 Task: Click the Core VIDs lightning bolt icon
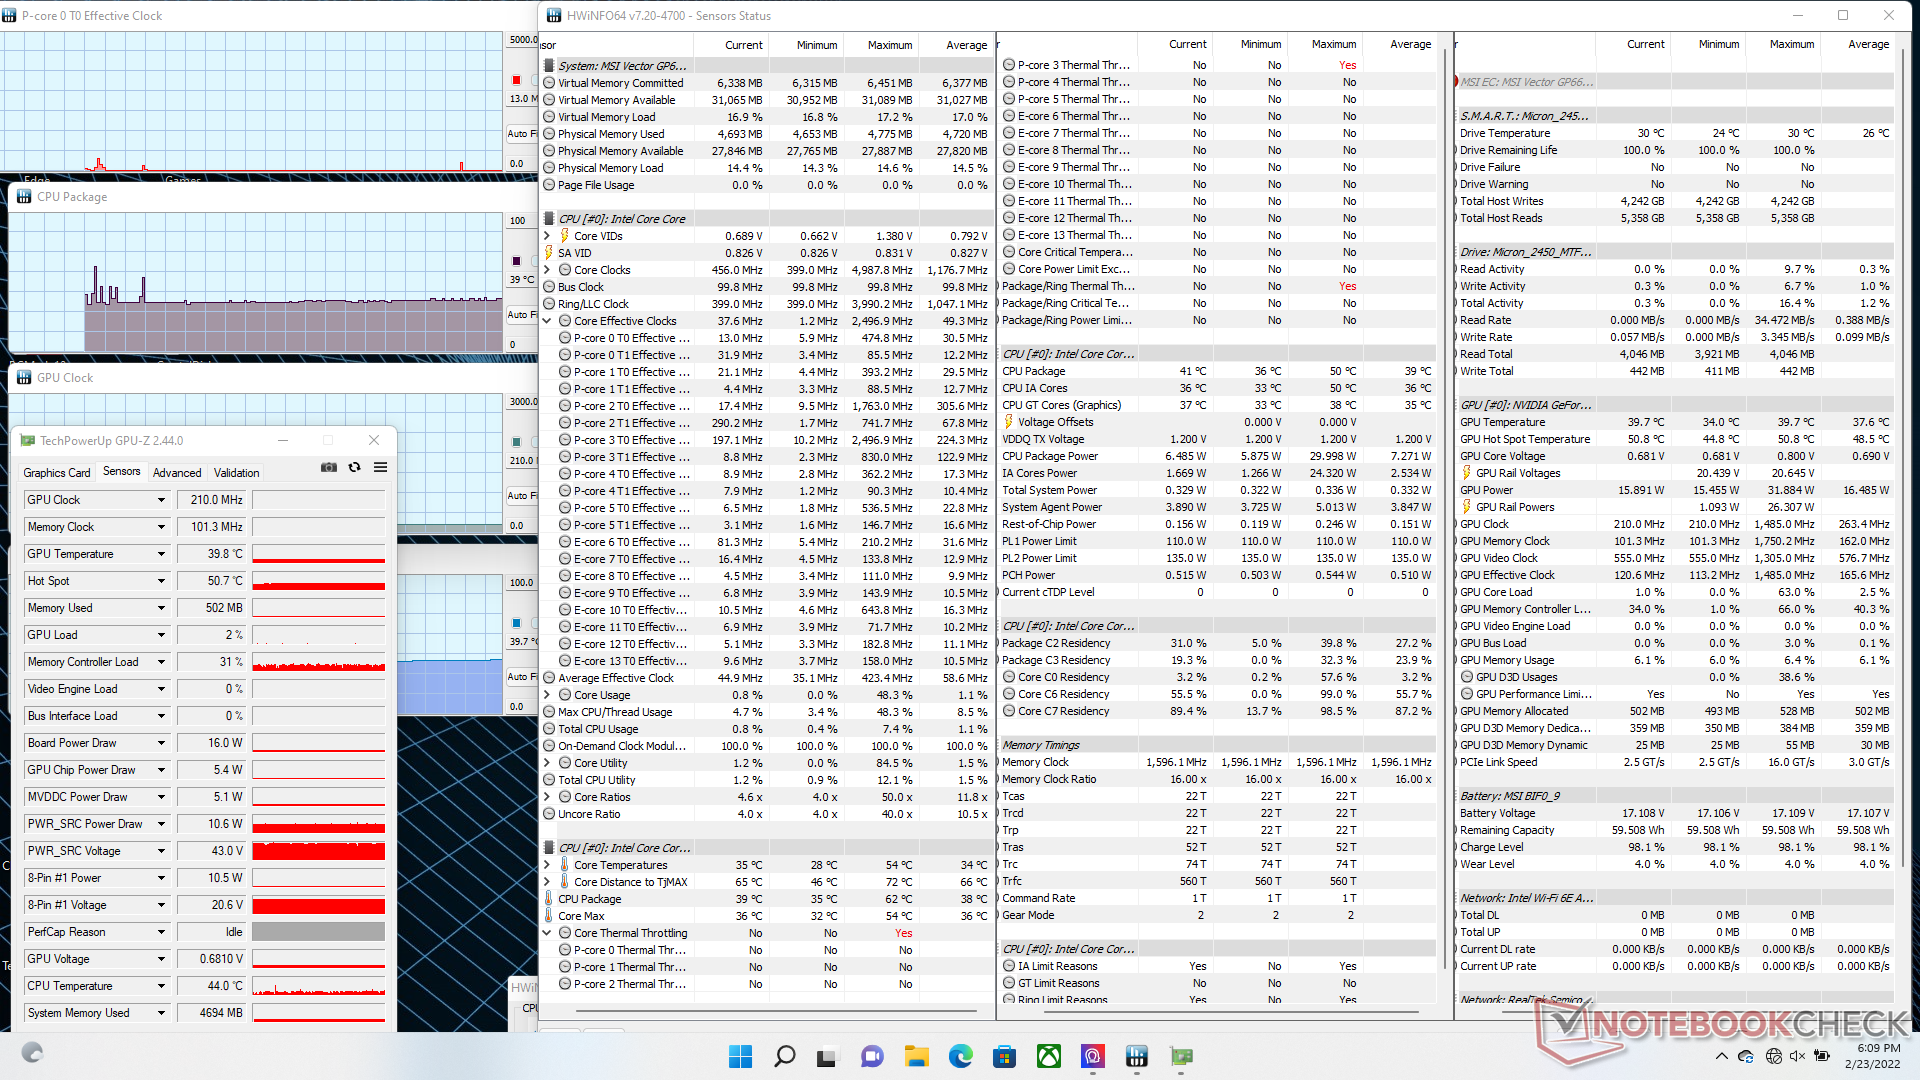565,236
